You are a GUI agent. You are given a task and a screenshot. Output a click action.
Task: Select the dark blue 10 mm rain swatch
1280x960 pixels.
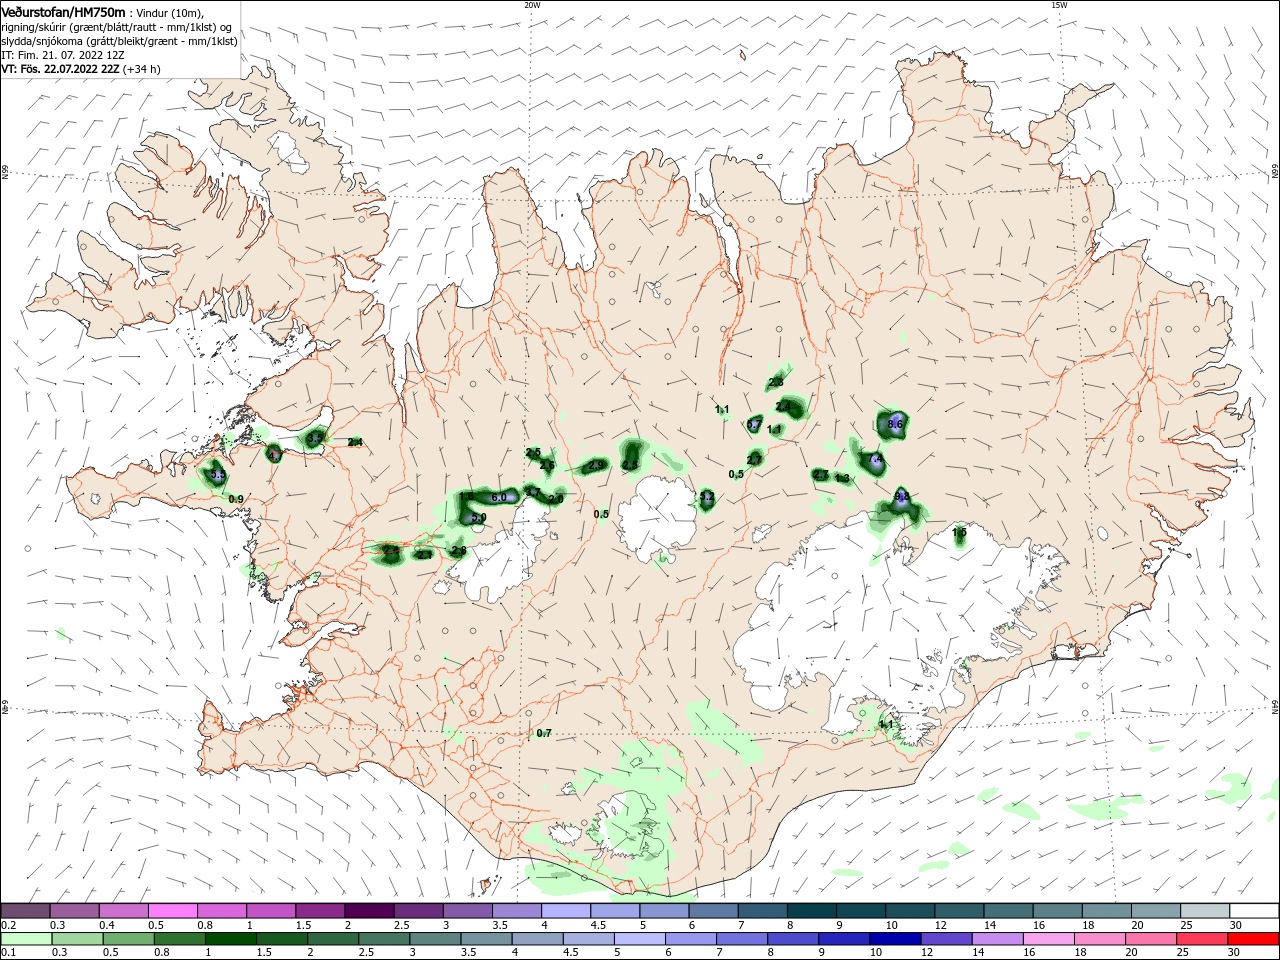click(x=893, y=939)
